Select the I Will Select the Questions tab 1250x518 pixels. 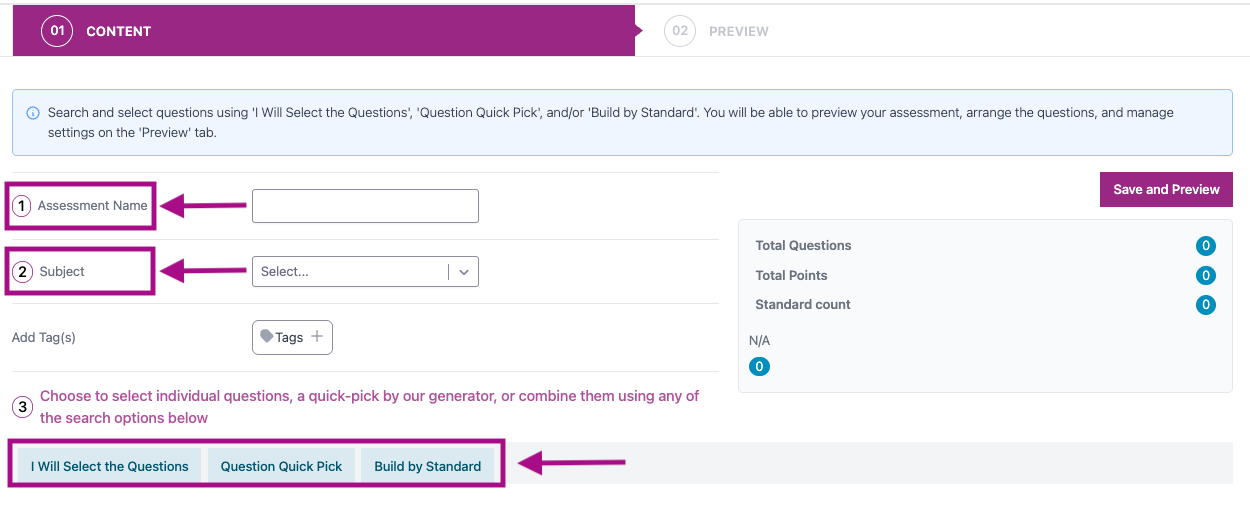[110, 466]
